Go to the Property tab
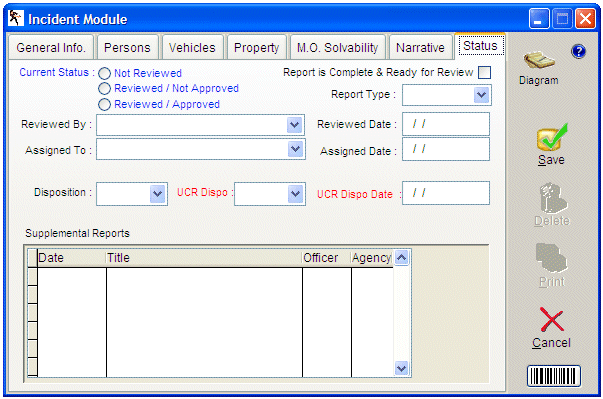Screen dimensions: 603x399 click(x=257, y=48)
